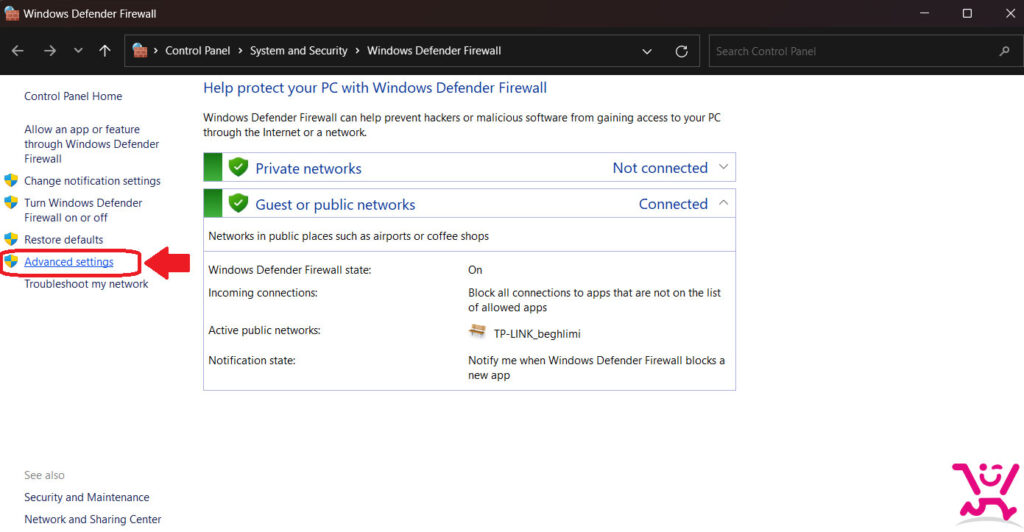Image resolution: width=1024 pixels, height=532 pixels.
Task: Refresh the Control Panel page
Action: (681, 52)
